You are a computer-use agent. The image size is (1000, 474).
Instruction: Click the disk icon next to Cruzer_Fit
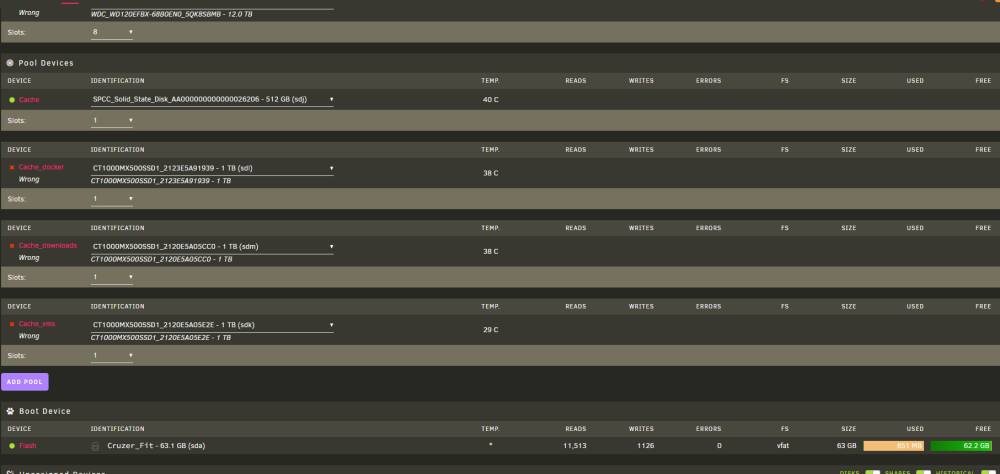[95, 446]
